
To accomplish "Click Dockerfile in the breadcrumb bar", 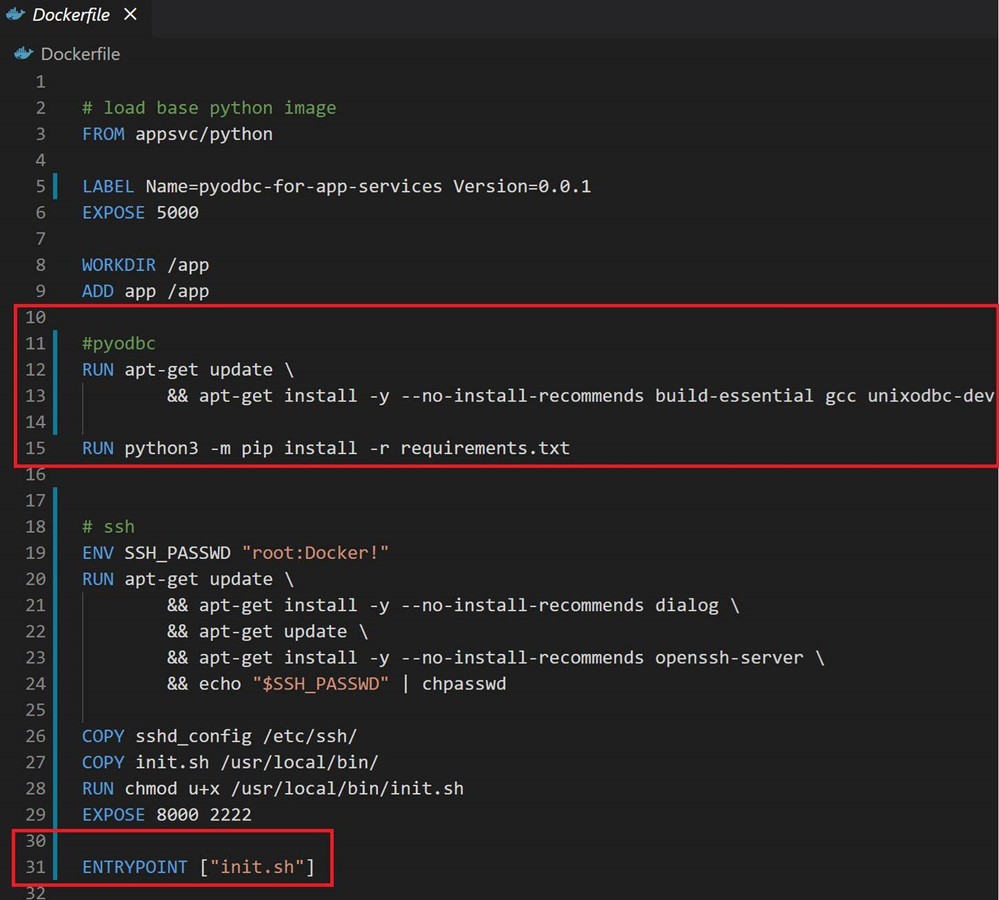I will tap(80, 54).
